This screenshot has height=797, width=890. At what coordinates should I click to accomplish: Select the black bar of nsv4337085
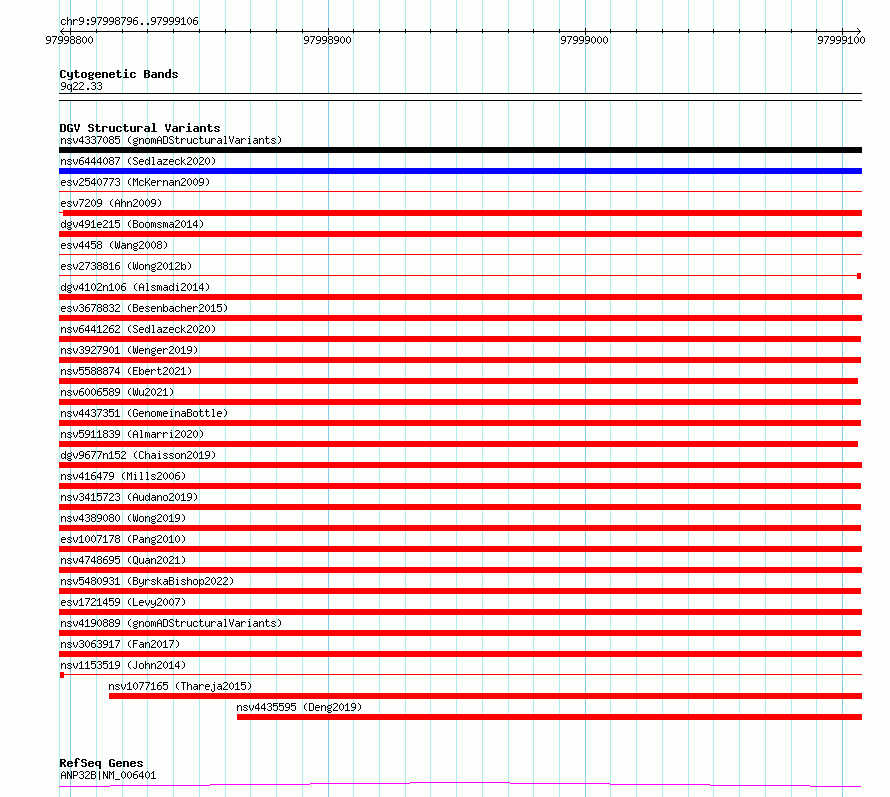tap(460, 150)
